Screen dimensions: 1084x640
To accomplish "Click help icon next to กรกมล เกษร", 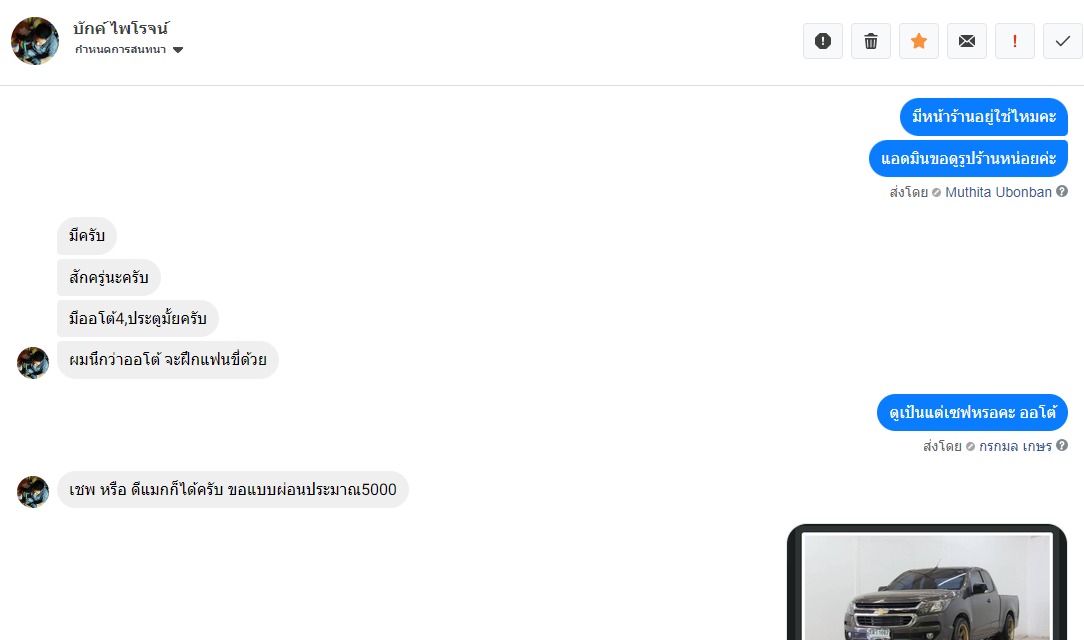I will [1062, 446].
